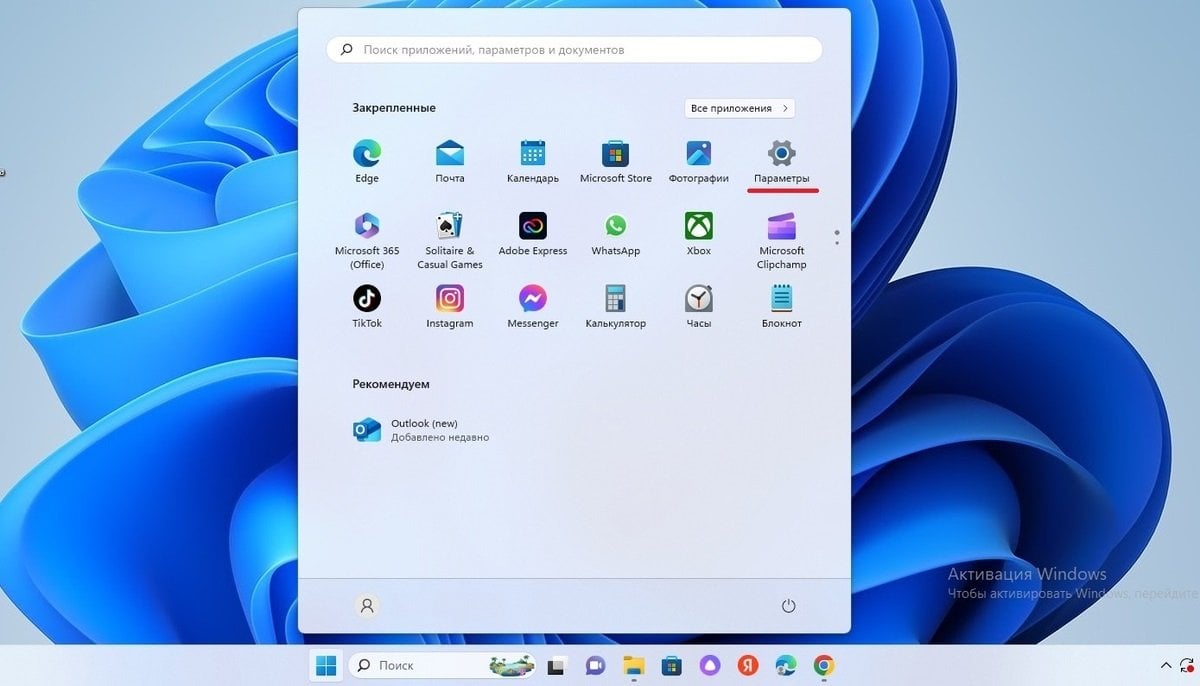Launch Google Chrome from the taskbar
The height and width of the screenshot is (686, 1200).
(x=824, y=665)
